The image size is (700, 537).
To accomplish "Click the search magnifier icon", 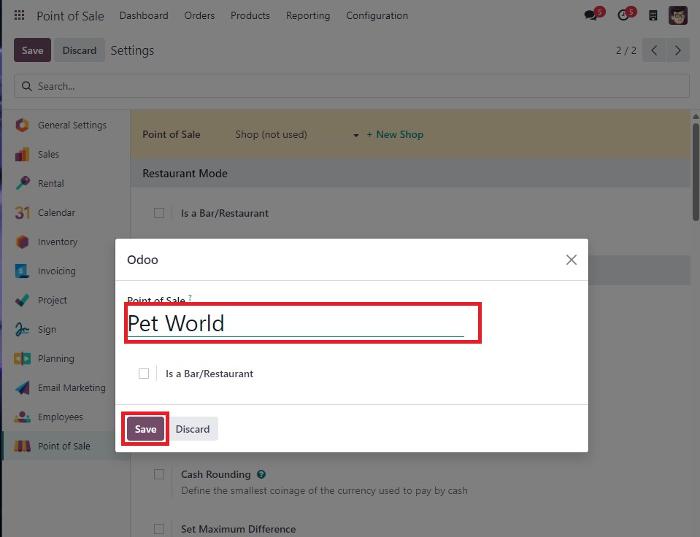I will point(27,86).
